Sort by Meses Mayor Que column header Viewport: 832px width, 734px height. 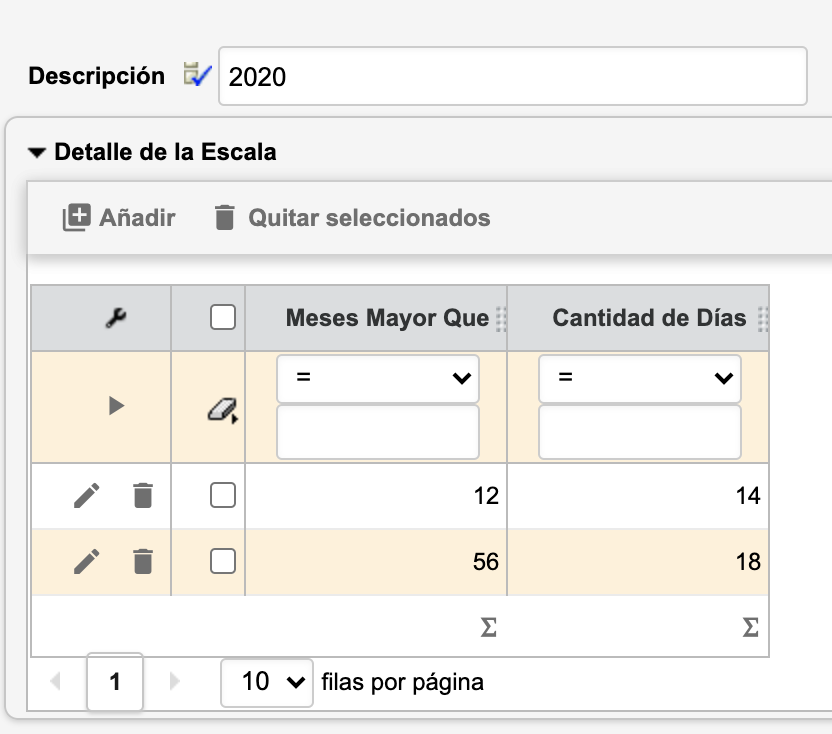(x=387, y=318)
